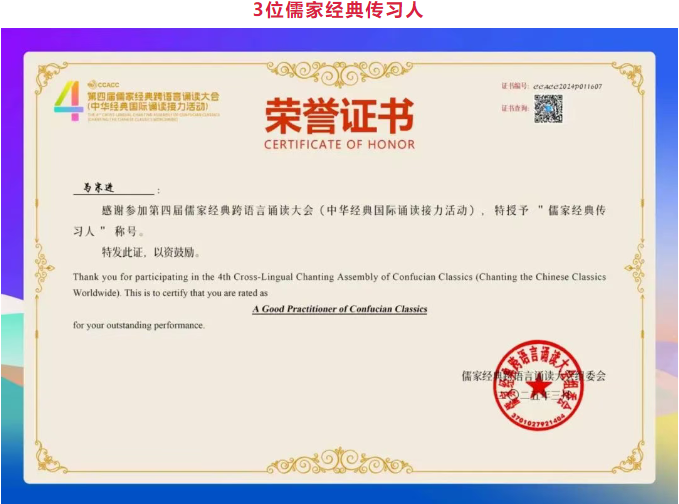Viewport: 679px width, 504px height.
Task: Click the Chinese line starting '感谢参加第四届'
Action: coord(353,210)
